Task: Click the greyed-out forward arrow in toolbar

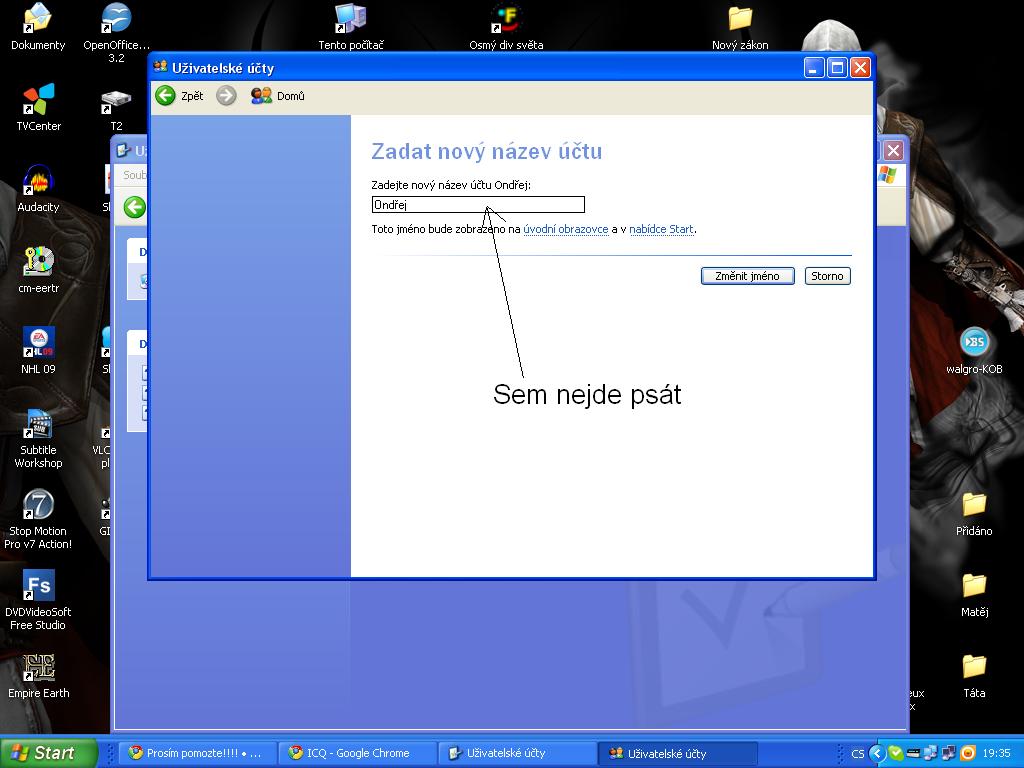Action: pos(226,96)
